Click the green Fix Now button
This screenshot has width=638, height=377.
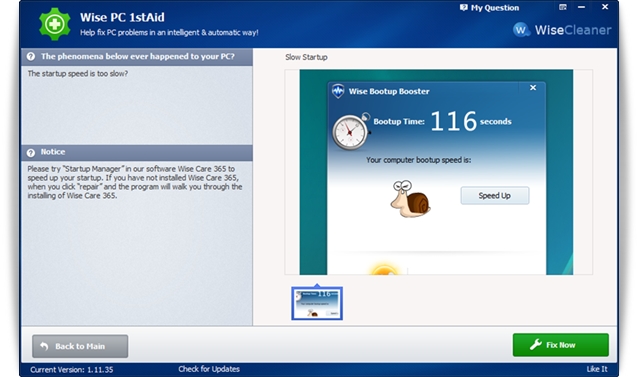(561, 345)
